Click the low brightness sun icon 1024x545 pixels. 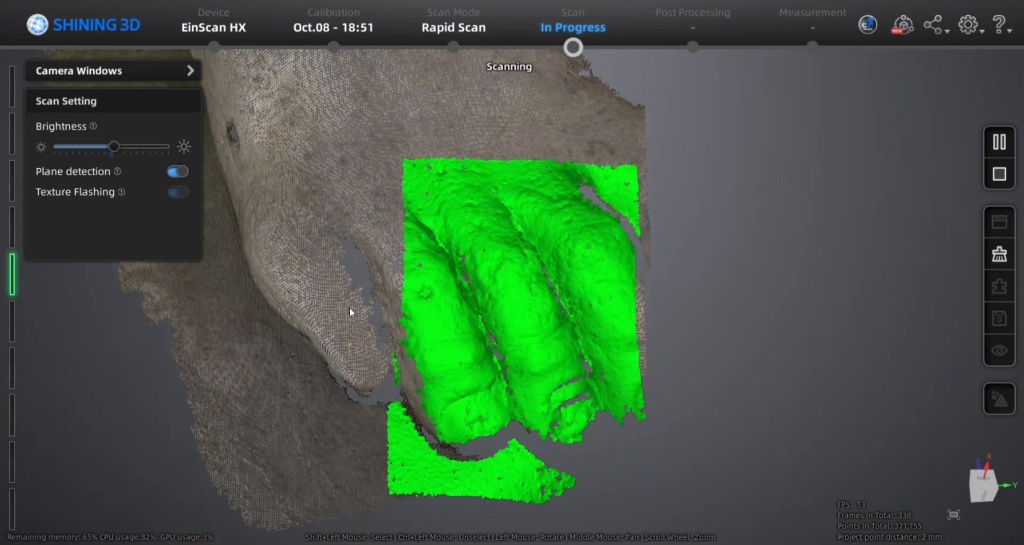(x=41, y=147)
